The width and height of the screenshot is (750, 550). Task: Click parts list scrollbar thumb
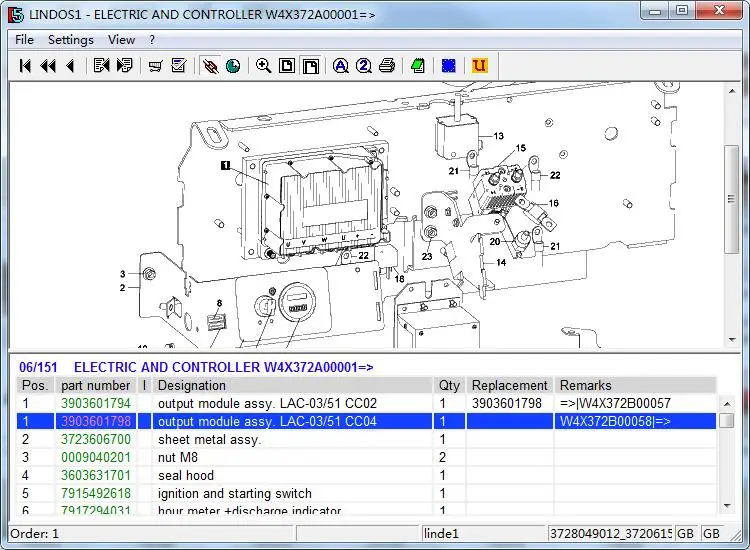click(x=727, y=421)
